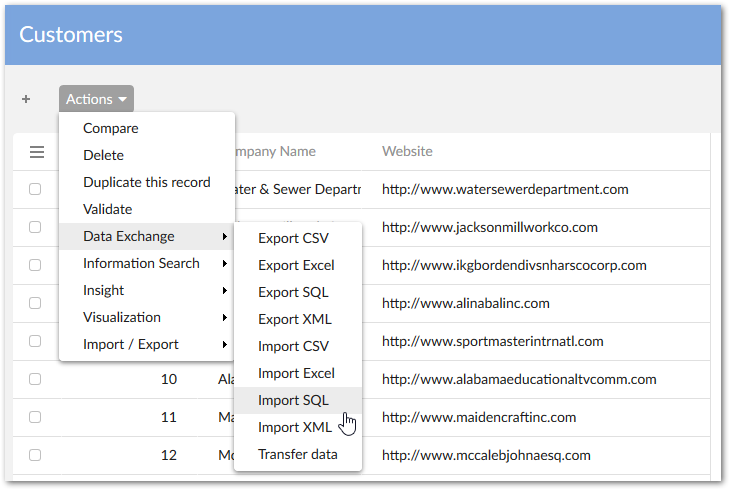Choose Export SQL

(298, 292)
